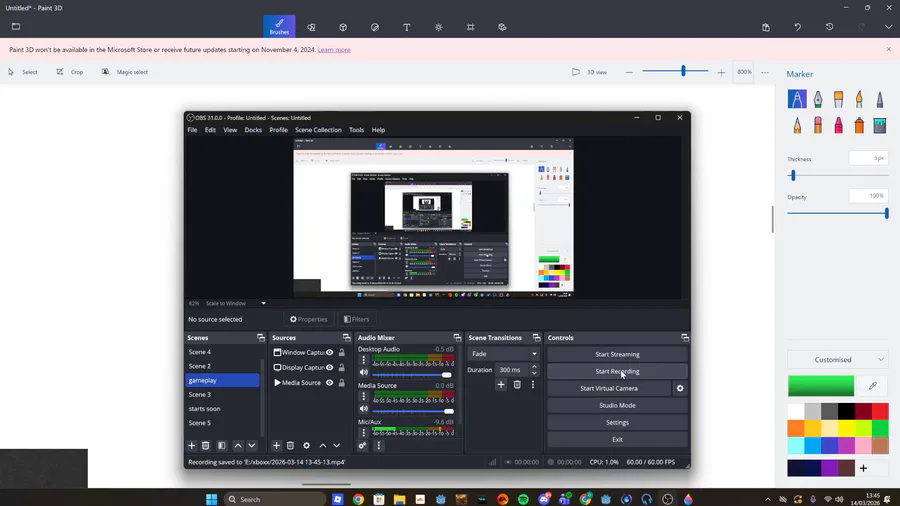Mute the Desktop Audio channel
900x506 pixels.
363,372
